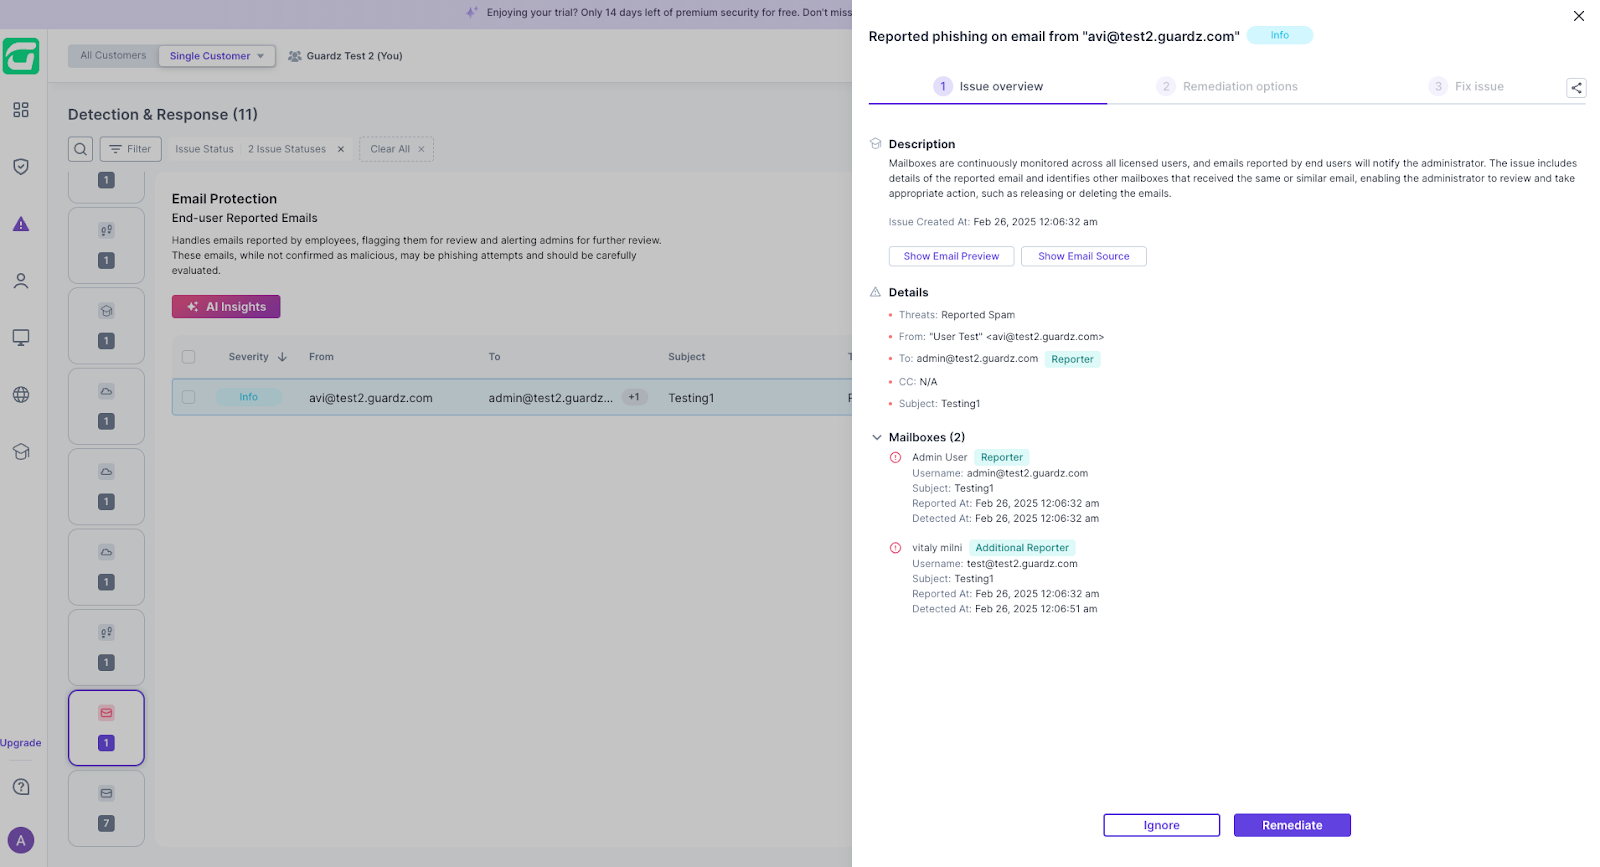Click the Additional Reporter tag
The width and height of the screenshot is (1600, 867).
[1022, 548]
